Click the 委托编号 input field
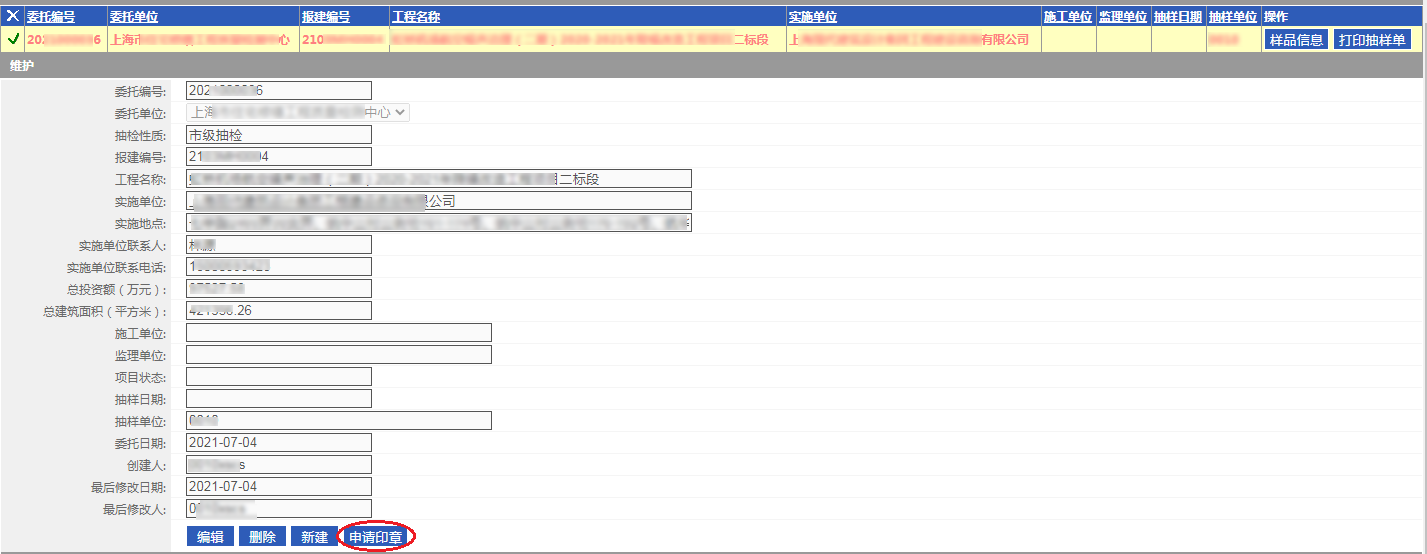Viewport: 1427px width, 554px height. (x=279, y=91)
